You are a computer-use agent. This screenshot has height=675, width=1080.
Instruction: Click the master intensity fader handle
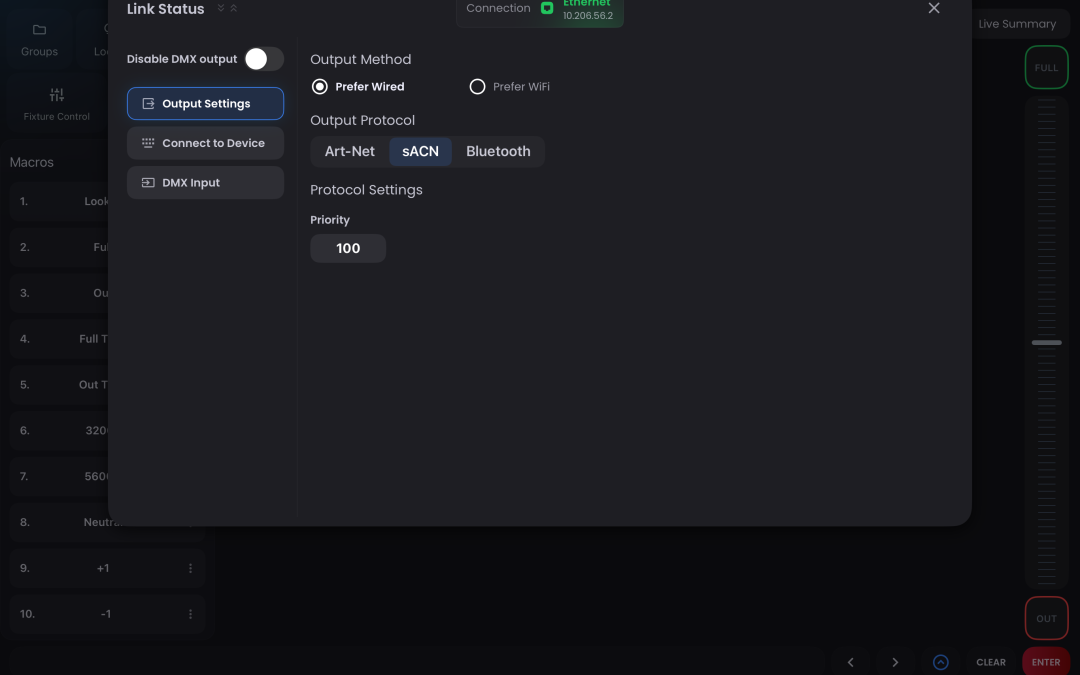click(1046, 342)
